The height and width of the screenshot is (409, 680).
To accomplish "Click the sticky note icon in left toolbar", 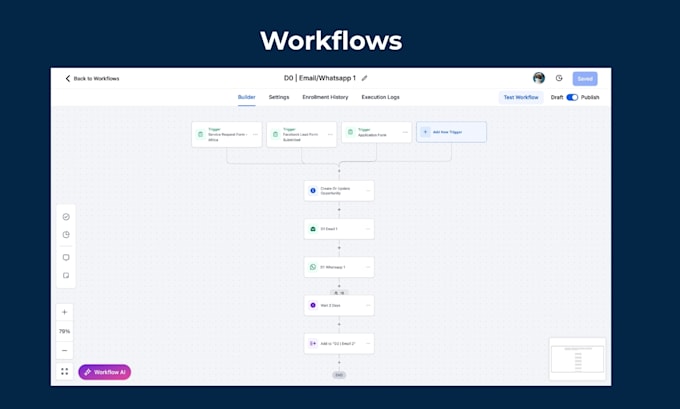I will pos(66,275).
